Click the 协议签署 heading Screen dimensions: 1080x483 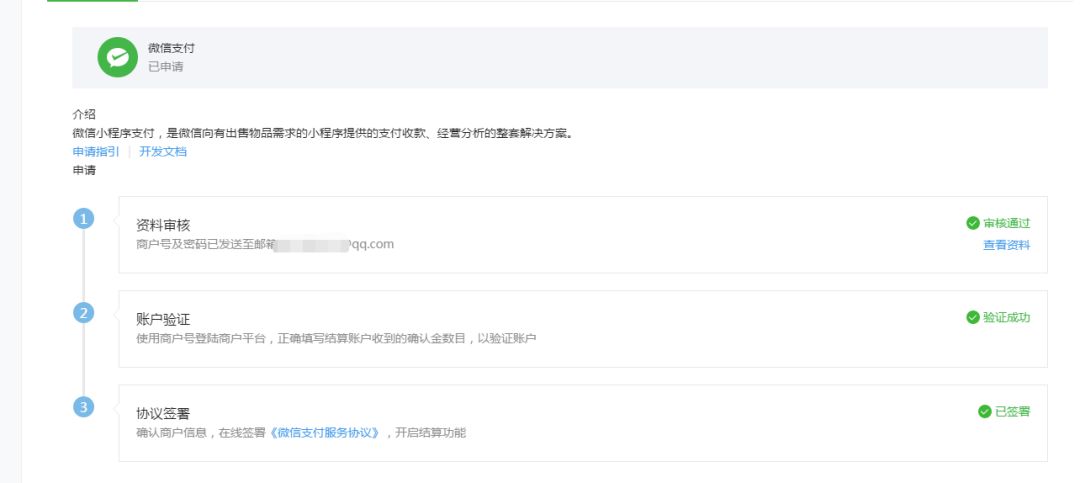(x=163, y=413)
